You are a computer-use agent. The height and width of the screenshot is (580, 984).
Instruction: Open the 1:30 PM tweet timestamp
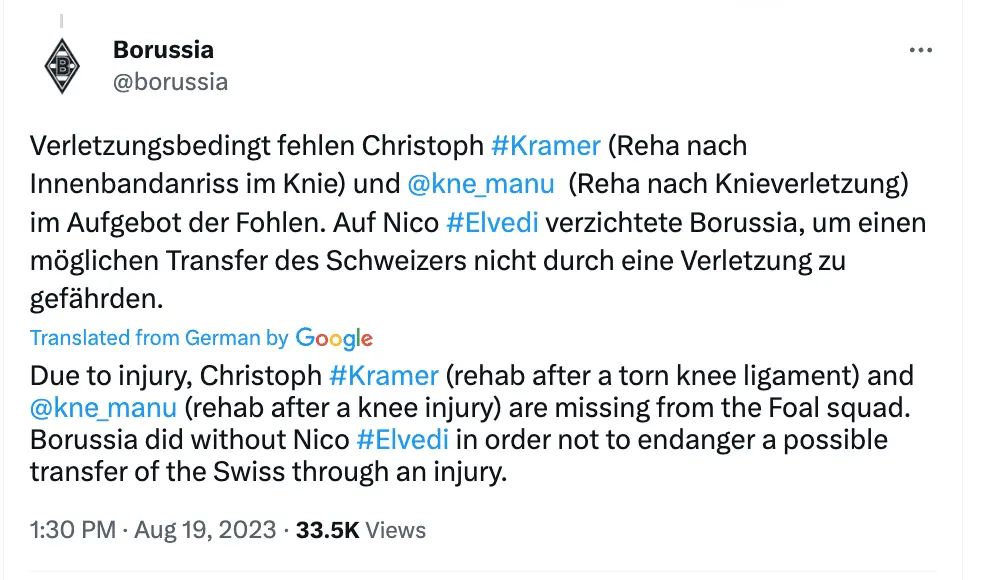tap(73, 530)
